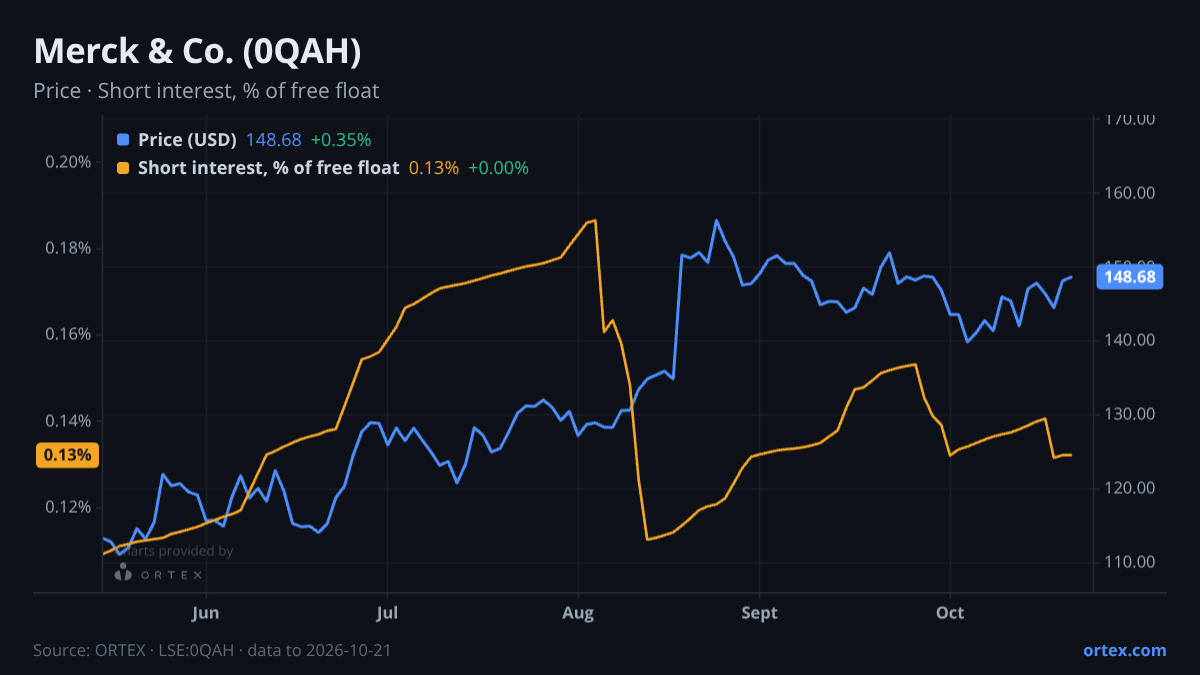Click the 'Price · Short interest, % of free float' subtitle
The image size is (1200, 675).
point(206,91)
